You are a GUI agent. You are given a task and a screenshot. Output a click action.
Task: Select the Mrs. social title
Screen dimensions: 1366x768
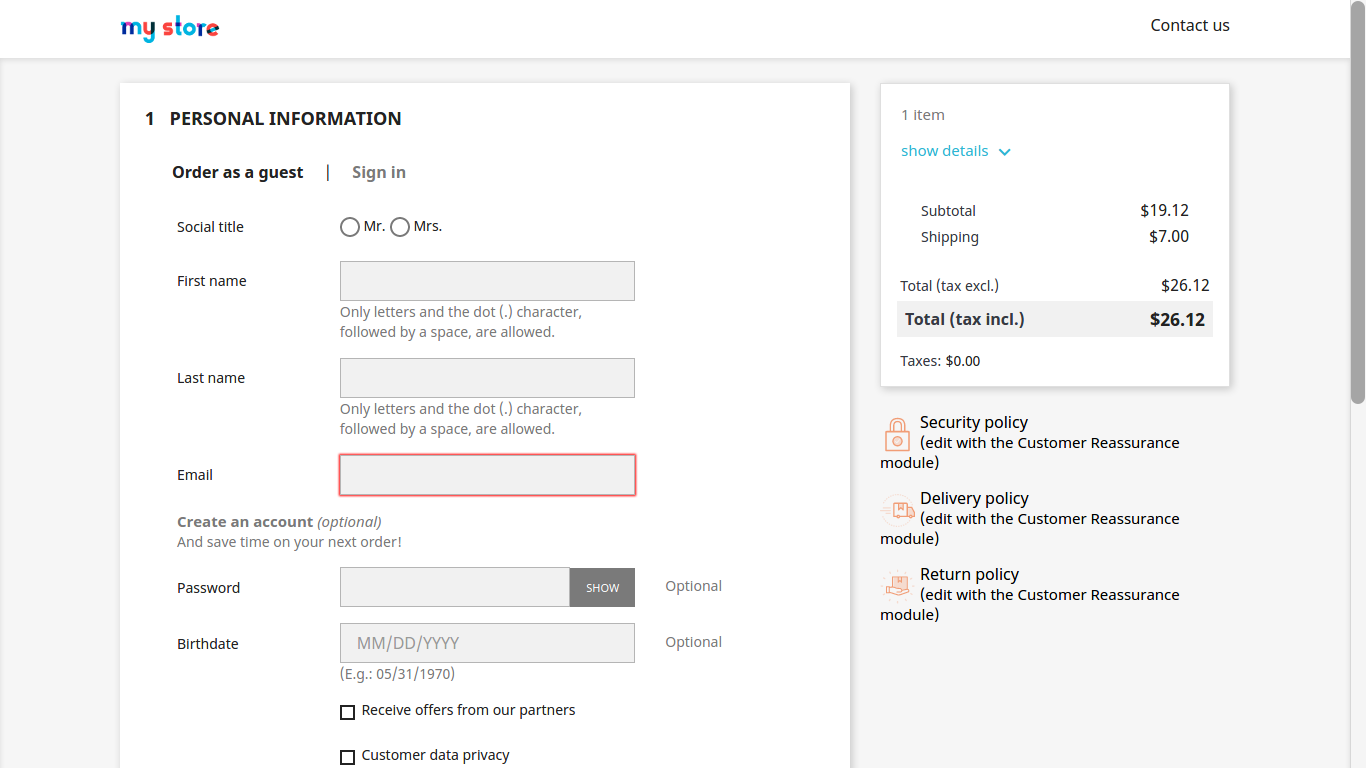point(400,227)
